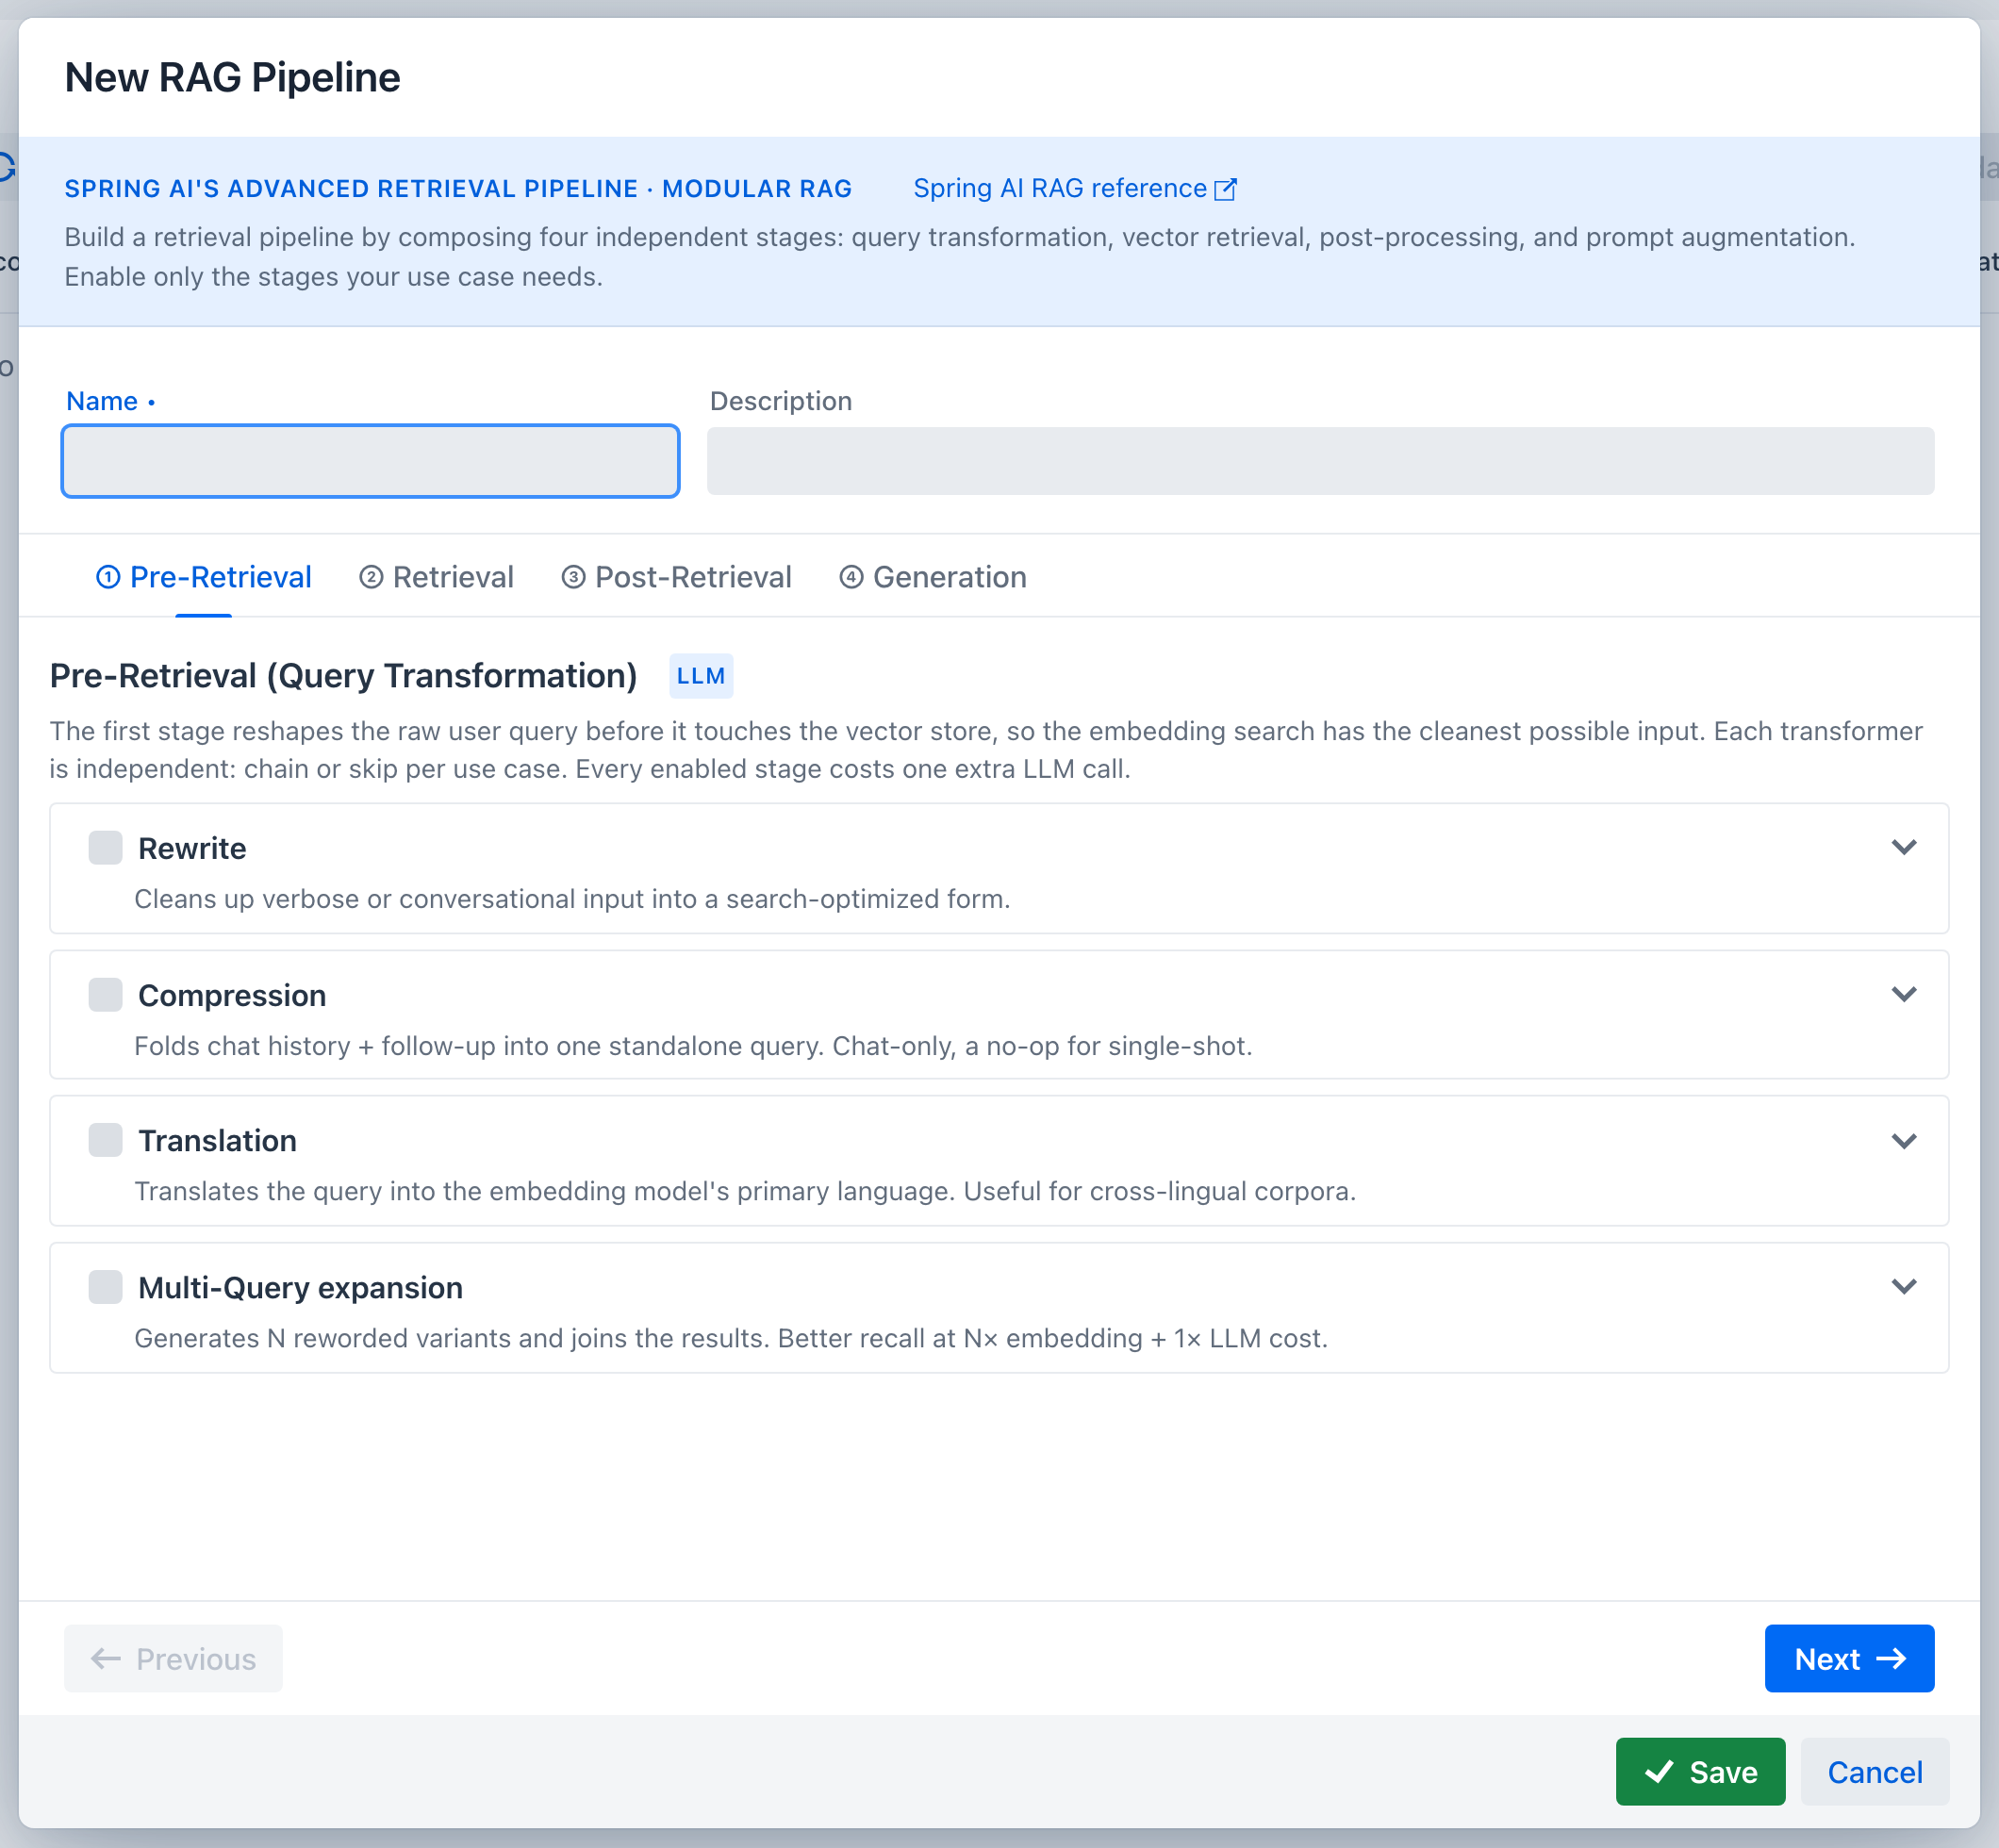Click the 'New RAG Pipeline' dialog title

[232, 77]
